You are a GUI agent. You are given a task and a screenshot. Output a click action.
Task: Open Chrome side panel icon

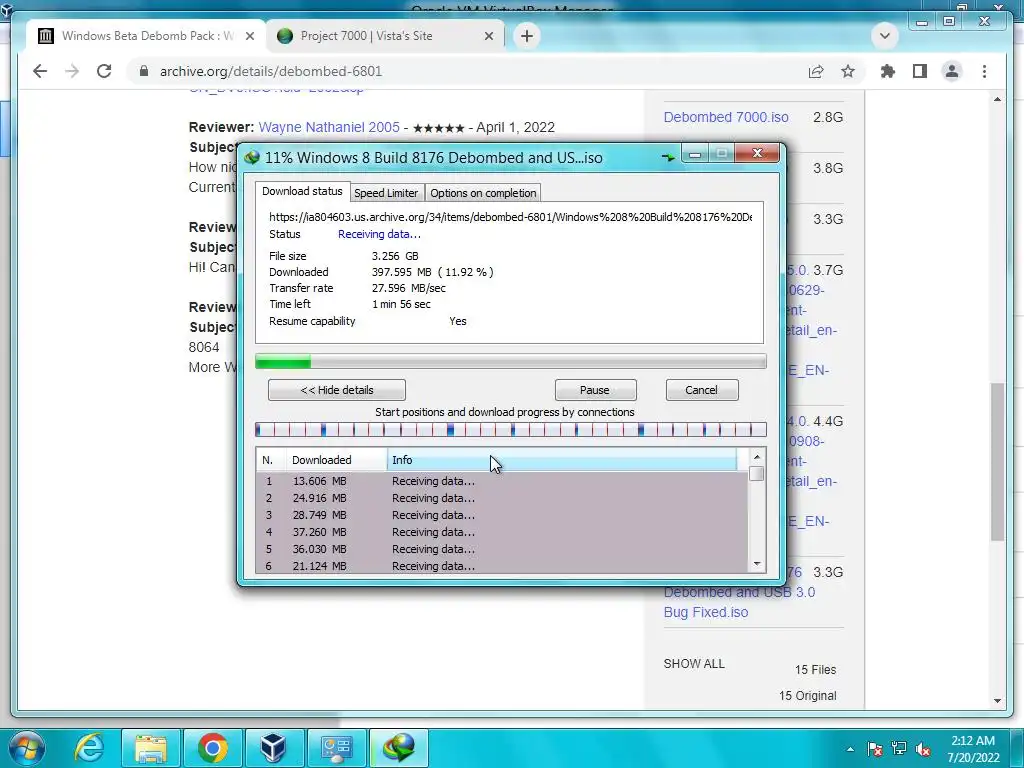[920, 71]
